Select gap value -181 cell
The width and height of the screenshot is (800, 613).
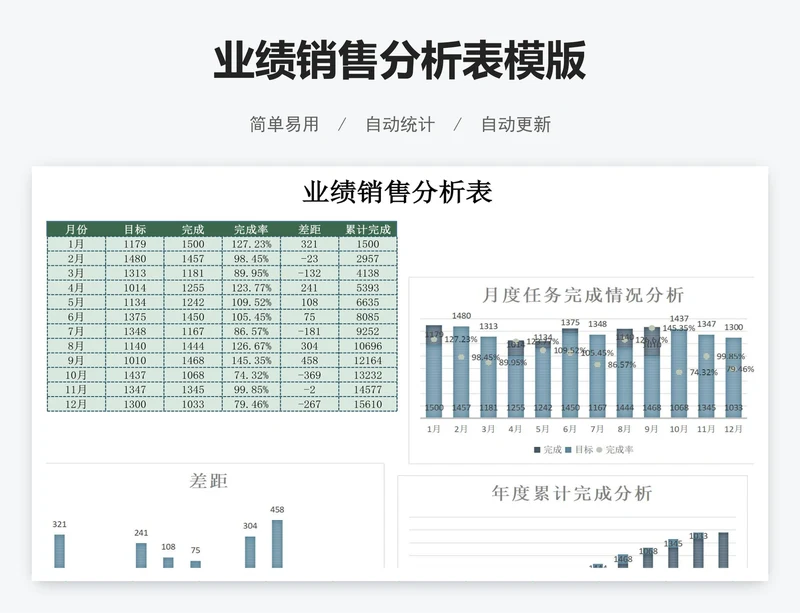[309, 331]
